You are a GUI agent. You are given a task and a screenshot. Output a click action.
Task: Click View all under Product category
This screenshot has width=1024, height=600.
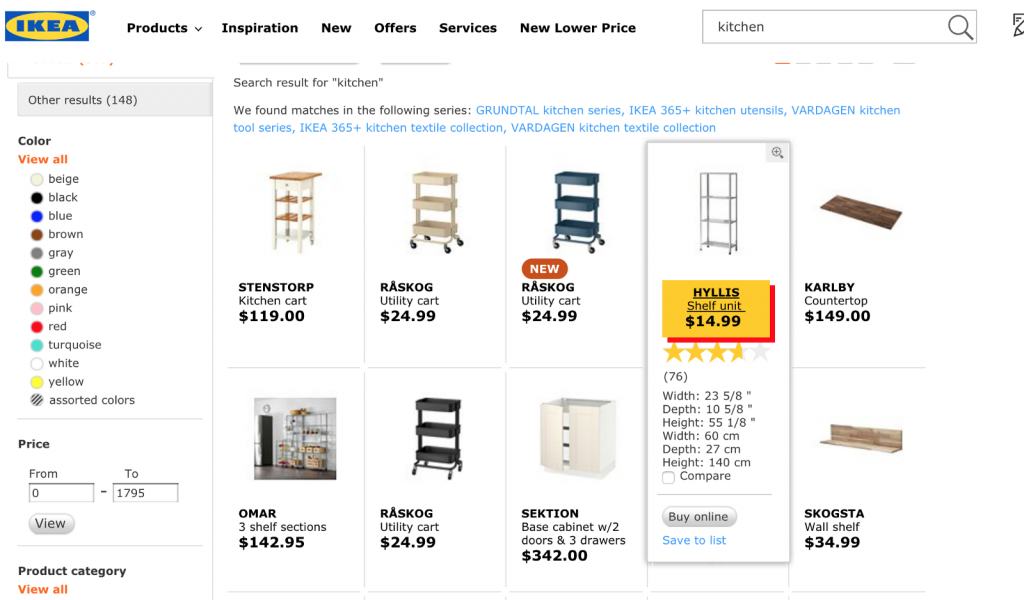coord(43,589)
